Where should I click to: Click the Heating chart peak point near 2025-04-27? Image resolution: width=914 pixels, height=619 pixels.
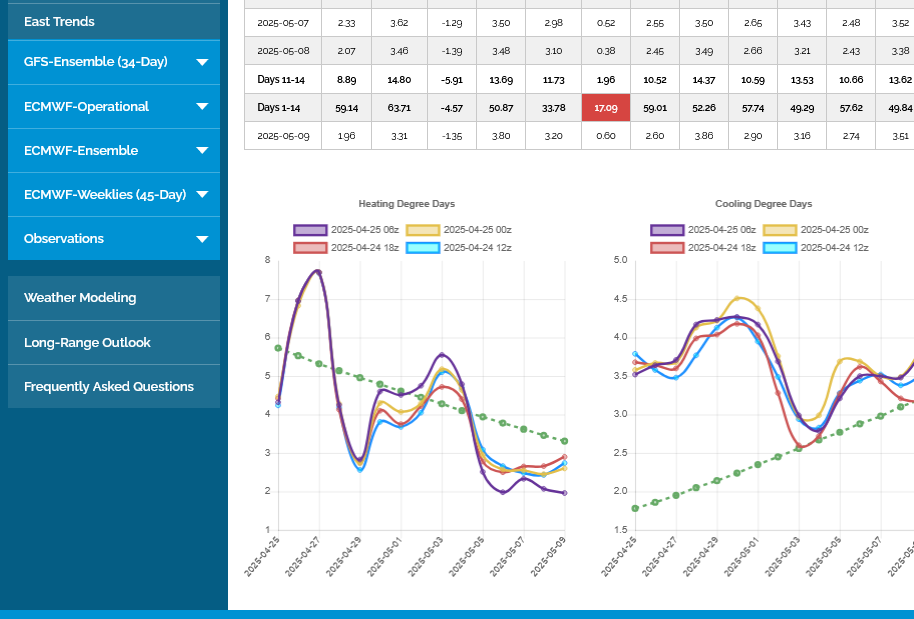318,271
